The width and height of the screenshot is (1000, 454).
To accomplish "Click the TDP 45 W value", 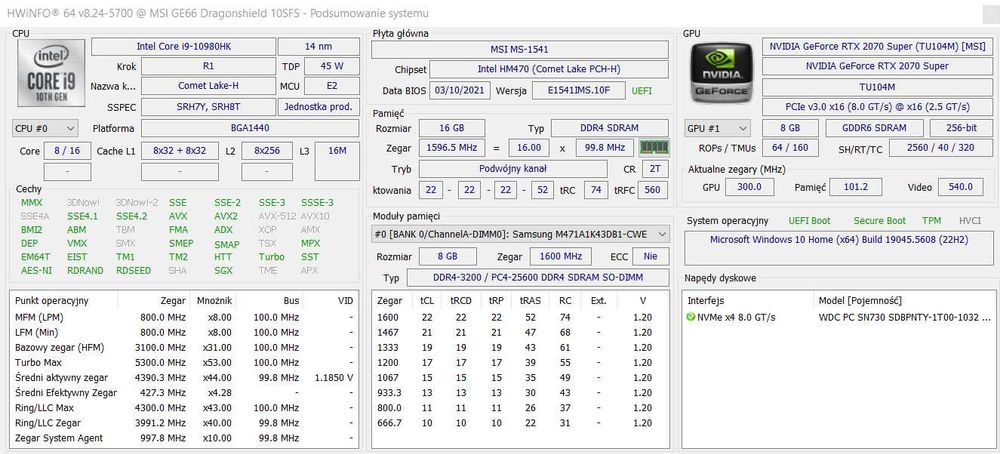I will pos(332,66).
